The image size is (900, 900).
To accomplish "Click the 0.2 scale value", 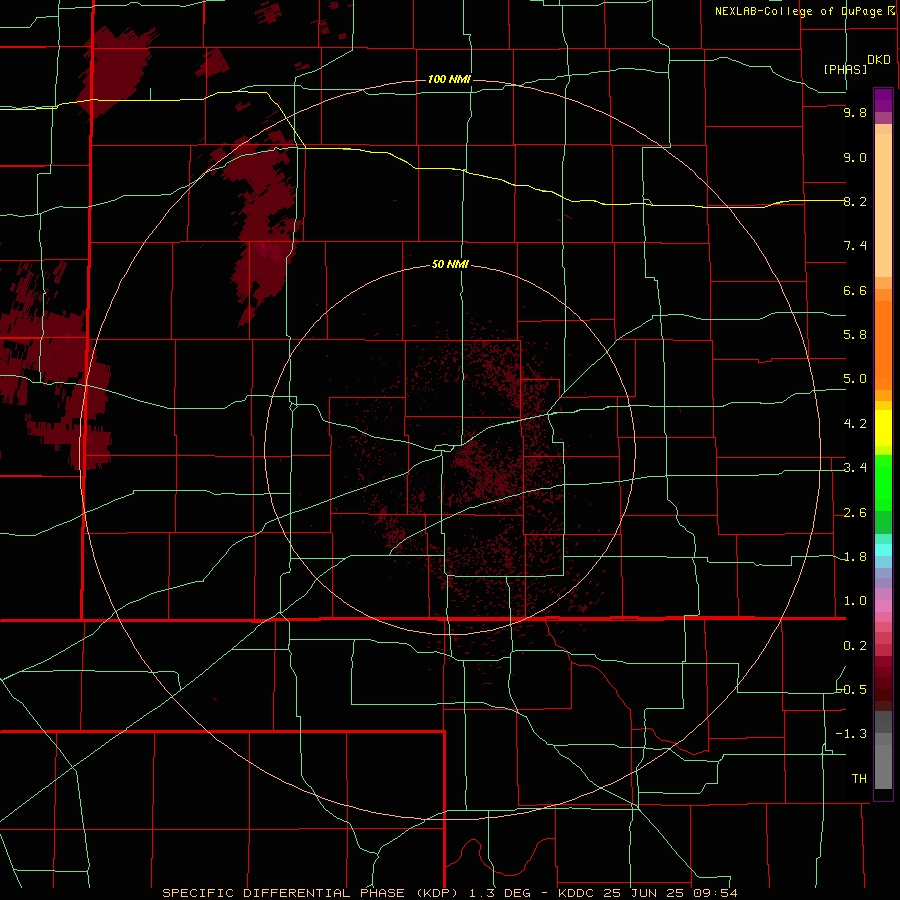I will tap(855, 646).
